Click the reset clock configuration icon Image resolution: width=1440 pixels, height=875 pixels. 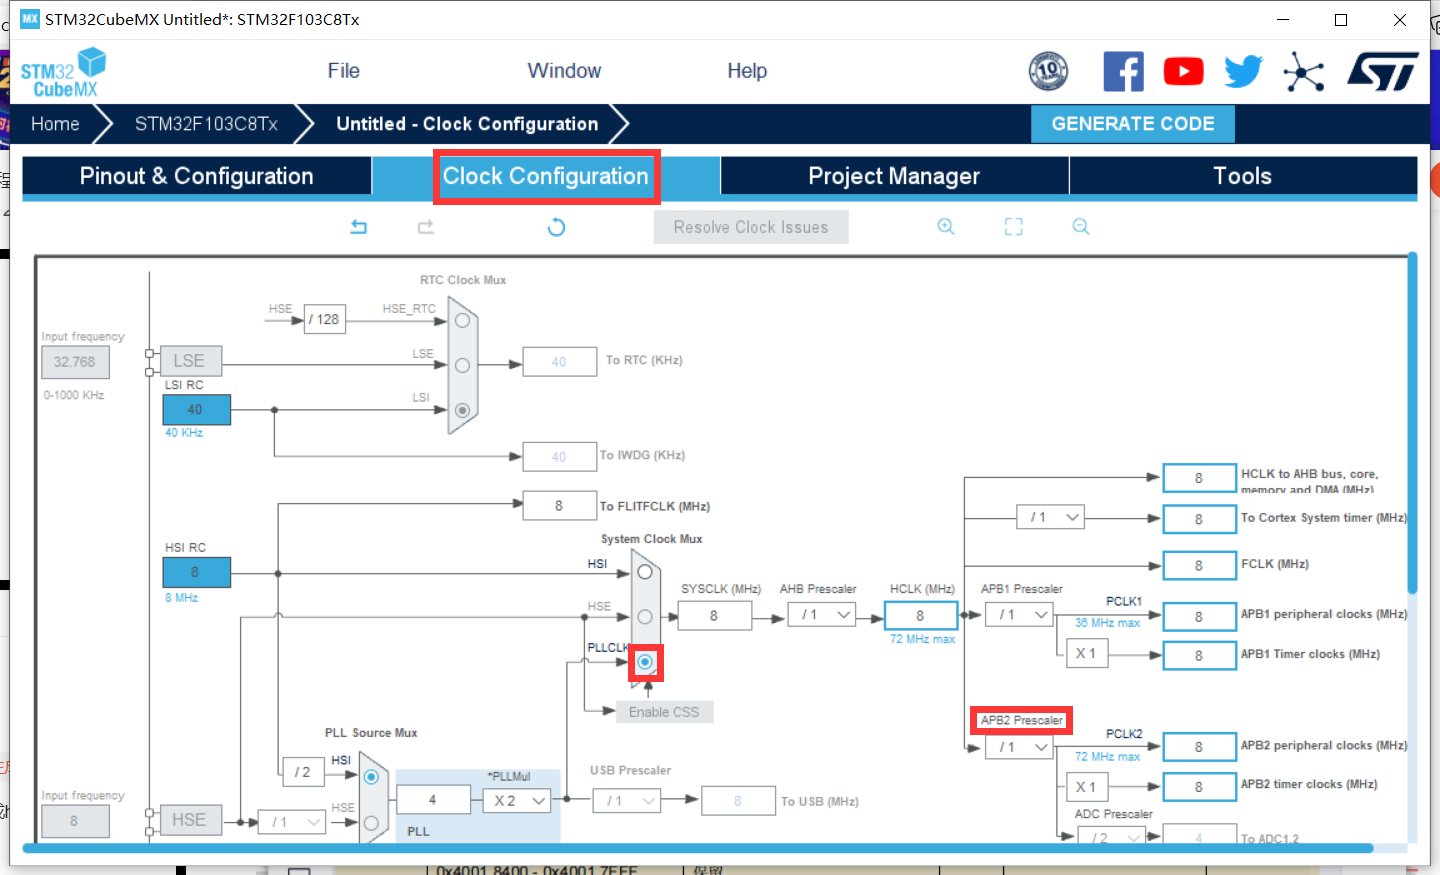(x=556, y=227)
